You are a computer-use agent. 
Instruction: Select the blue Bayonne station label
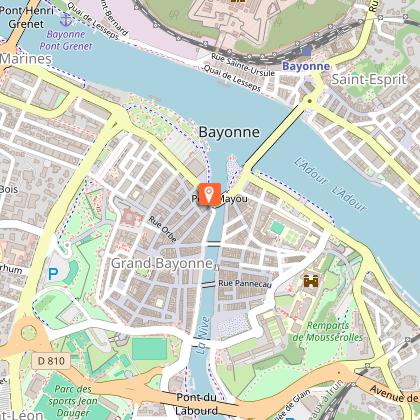pyautogui.click(x=306, y=66)
